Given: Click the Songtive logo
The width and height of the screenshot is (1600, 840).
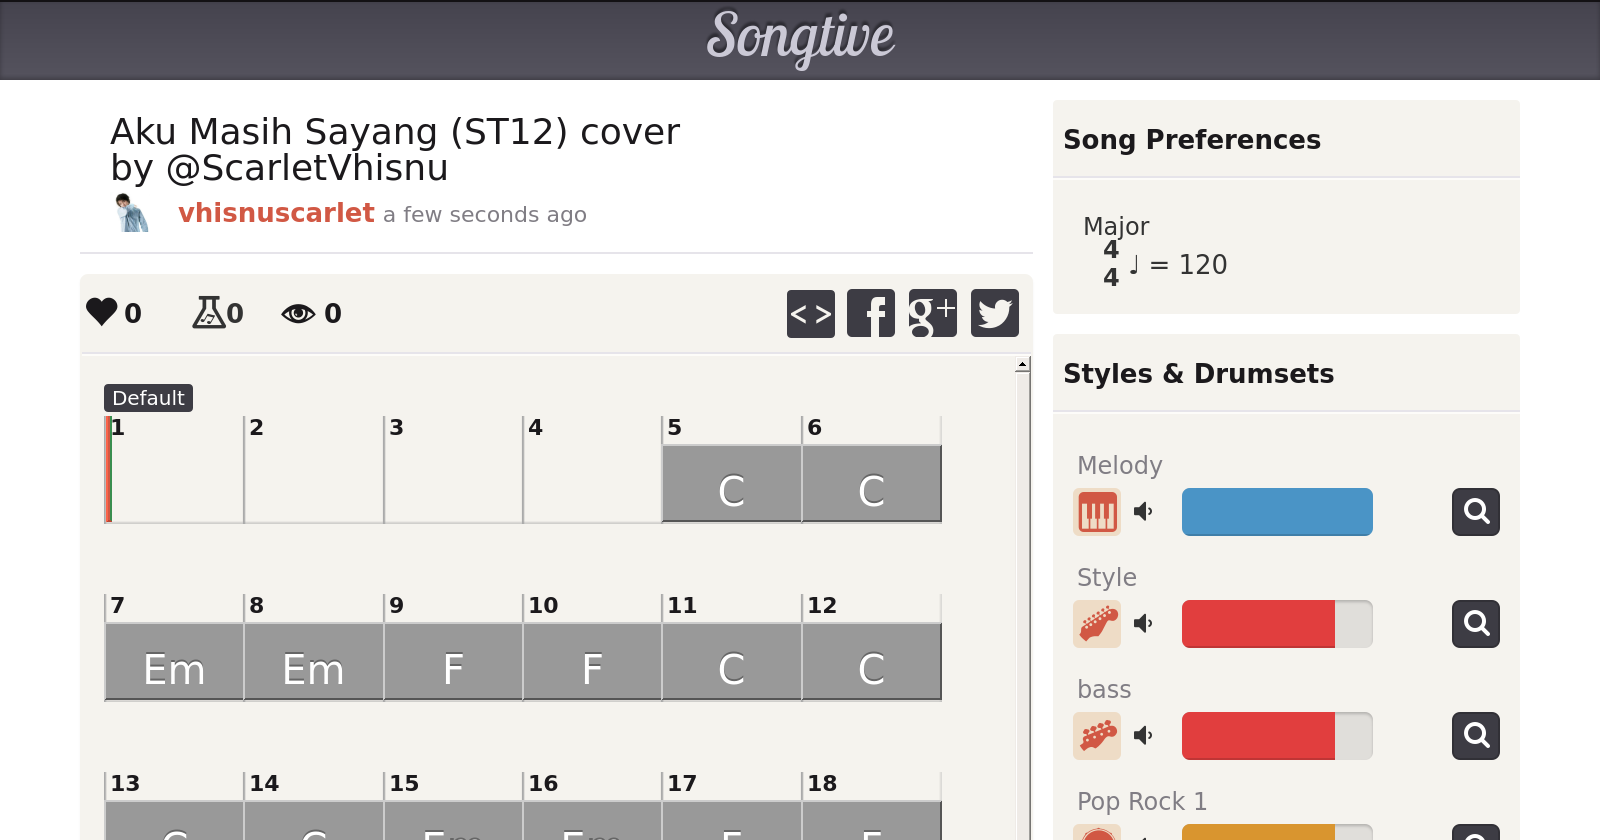Looking at the screenshot, I should click(x=800, y=38).
